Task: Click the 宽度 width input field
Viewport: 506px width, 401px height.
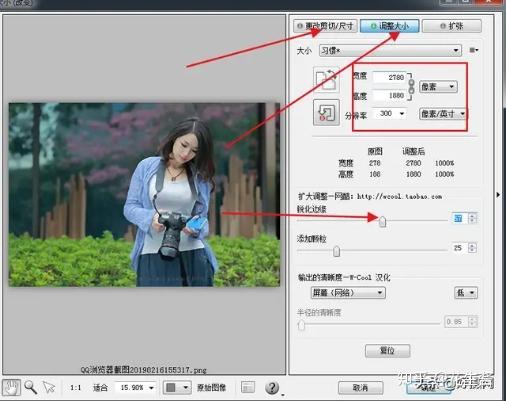Action: pyautogui.click(x=389, y=77)
